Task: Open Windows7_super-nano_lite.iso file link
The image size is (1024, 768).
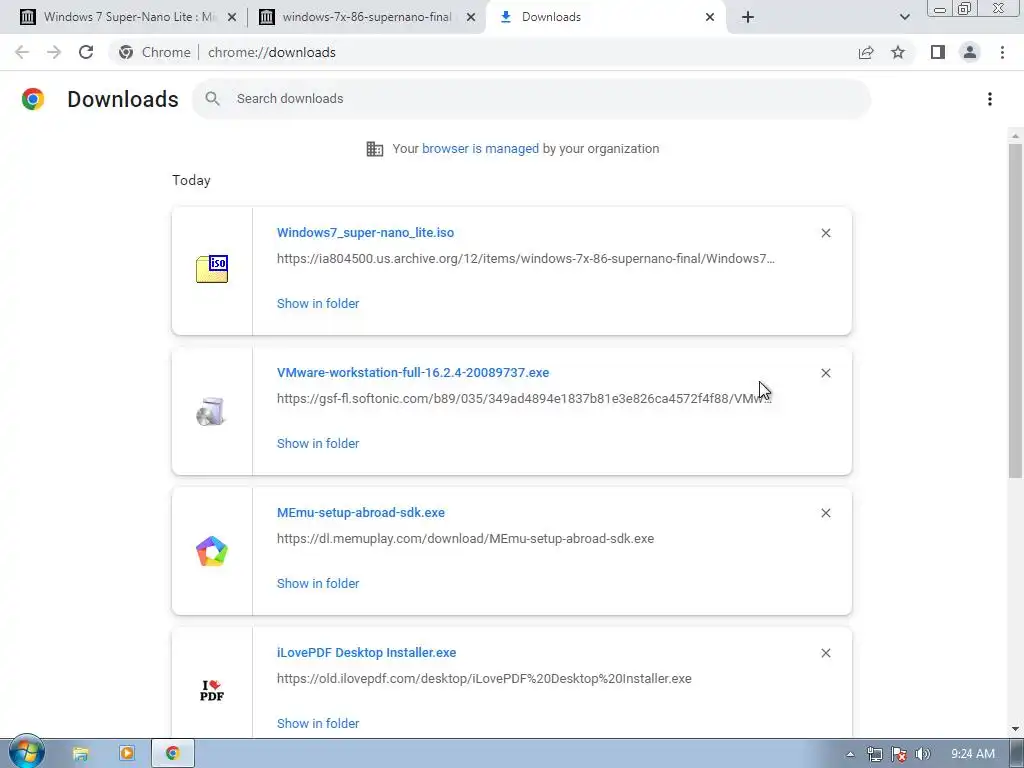Action: pyautogui.click(x=365, y=232)
